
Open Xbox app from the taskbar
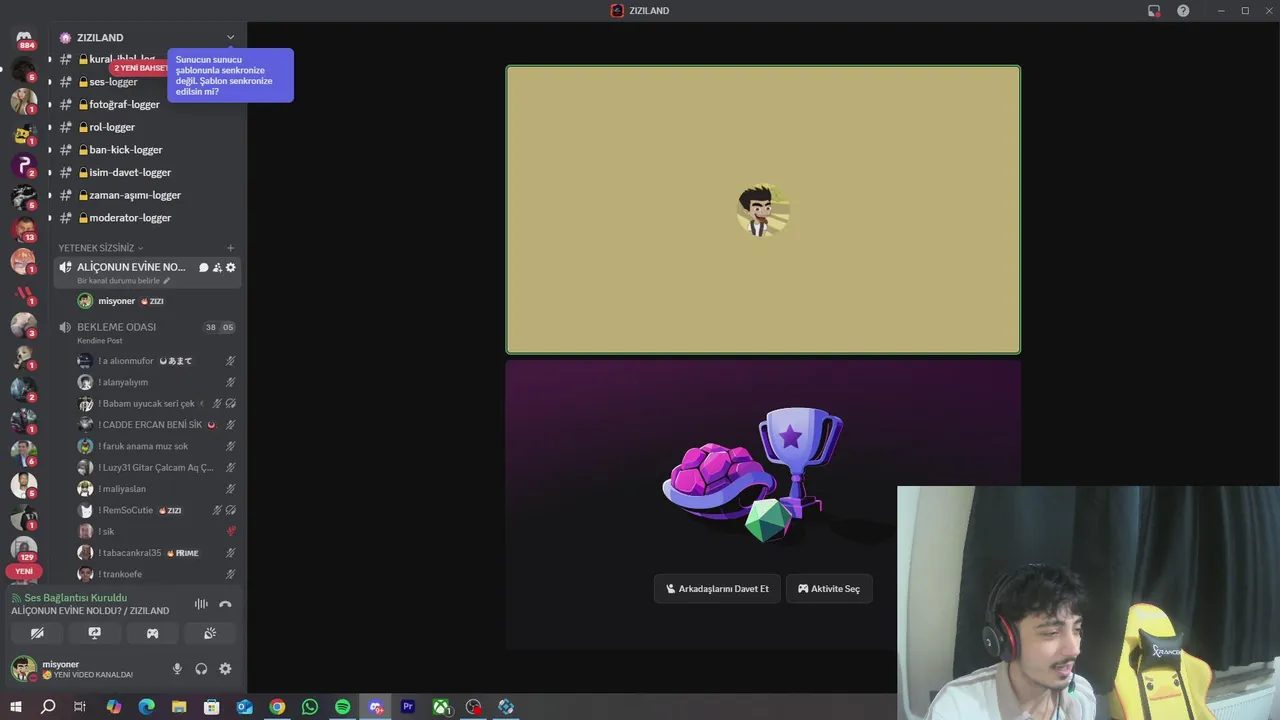point(441,707)
